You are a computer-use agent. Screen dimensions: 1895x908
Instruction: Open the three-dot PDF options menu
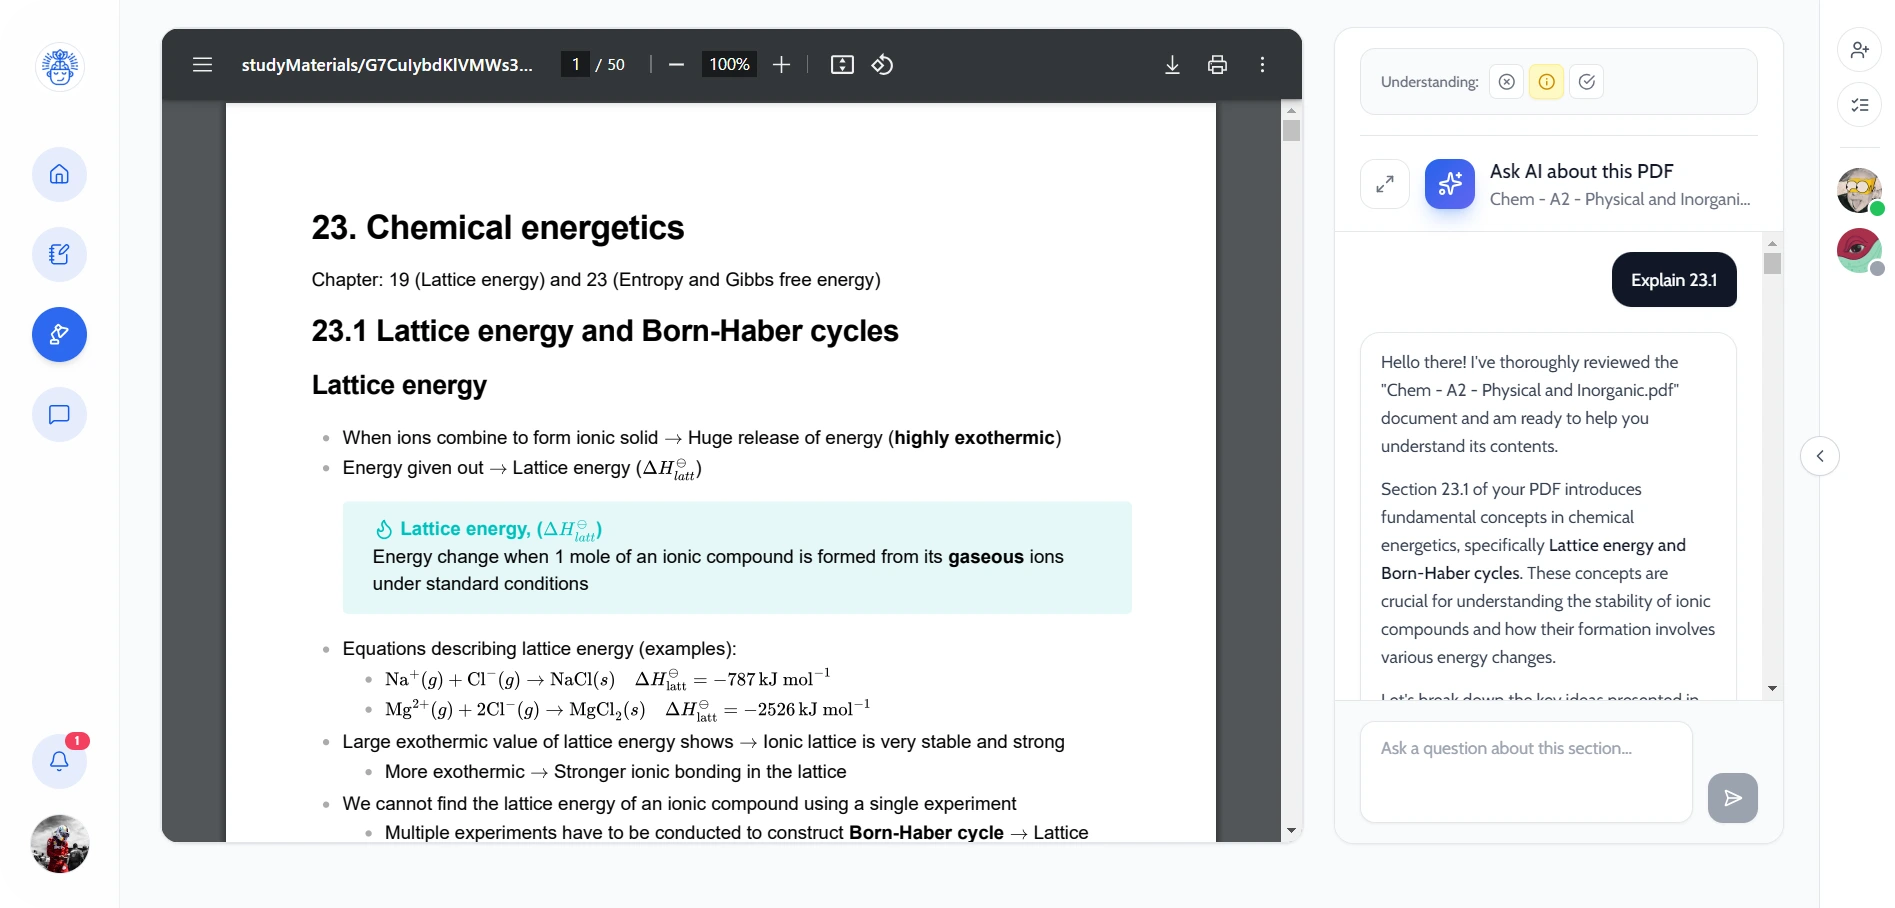(x=1261, y=64)
